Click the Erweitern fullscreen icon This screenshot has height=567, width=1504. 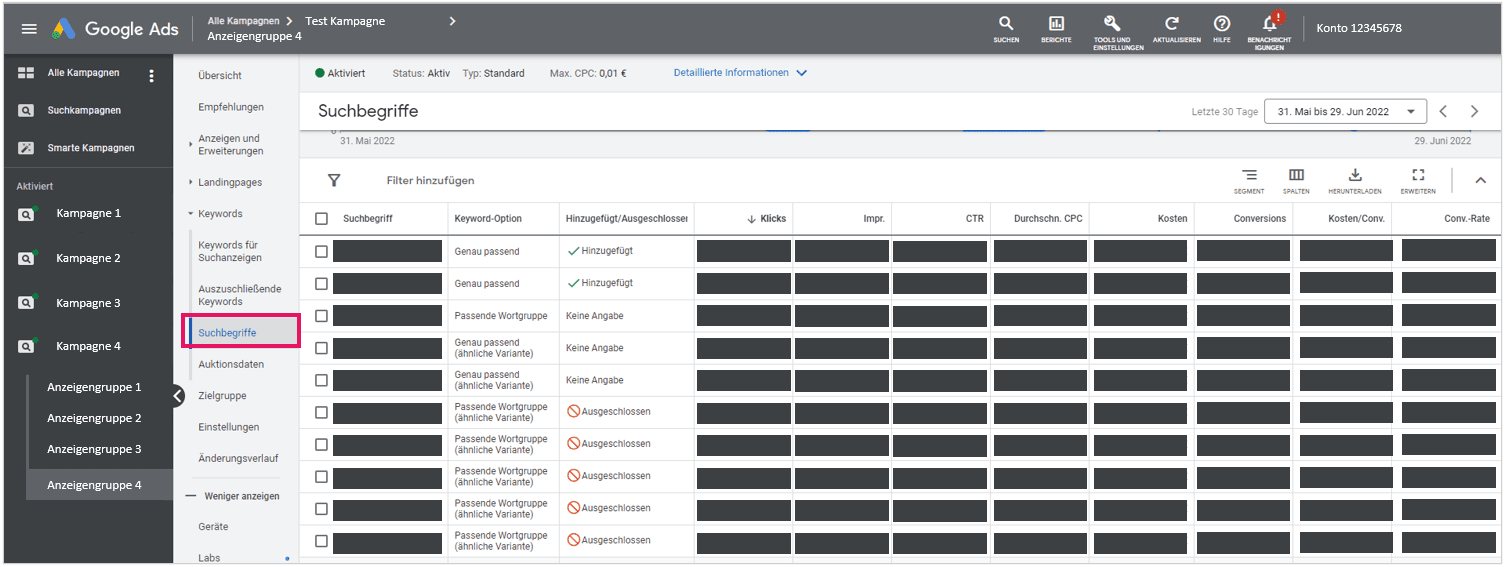(1418, 180)
